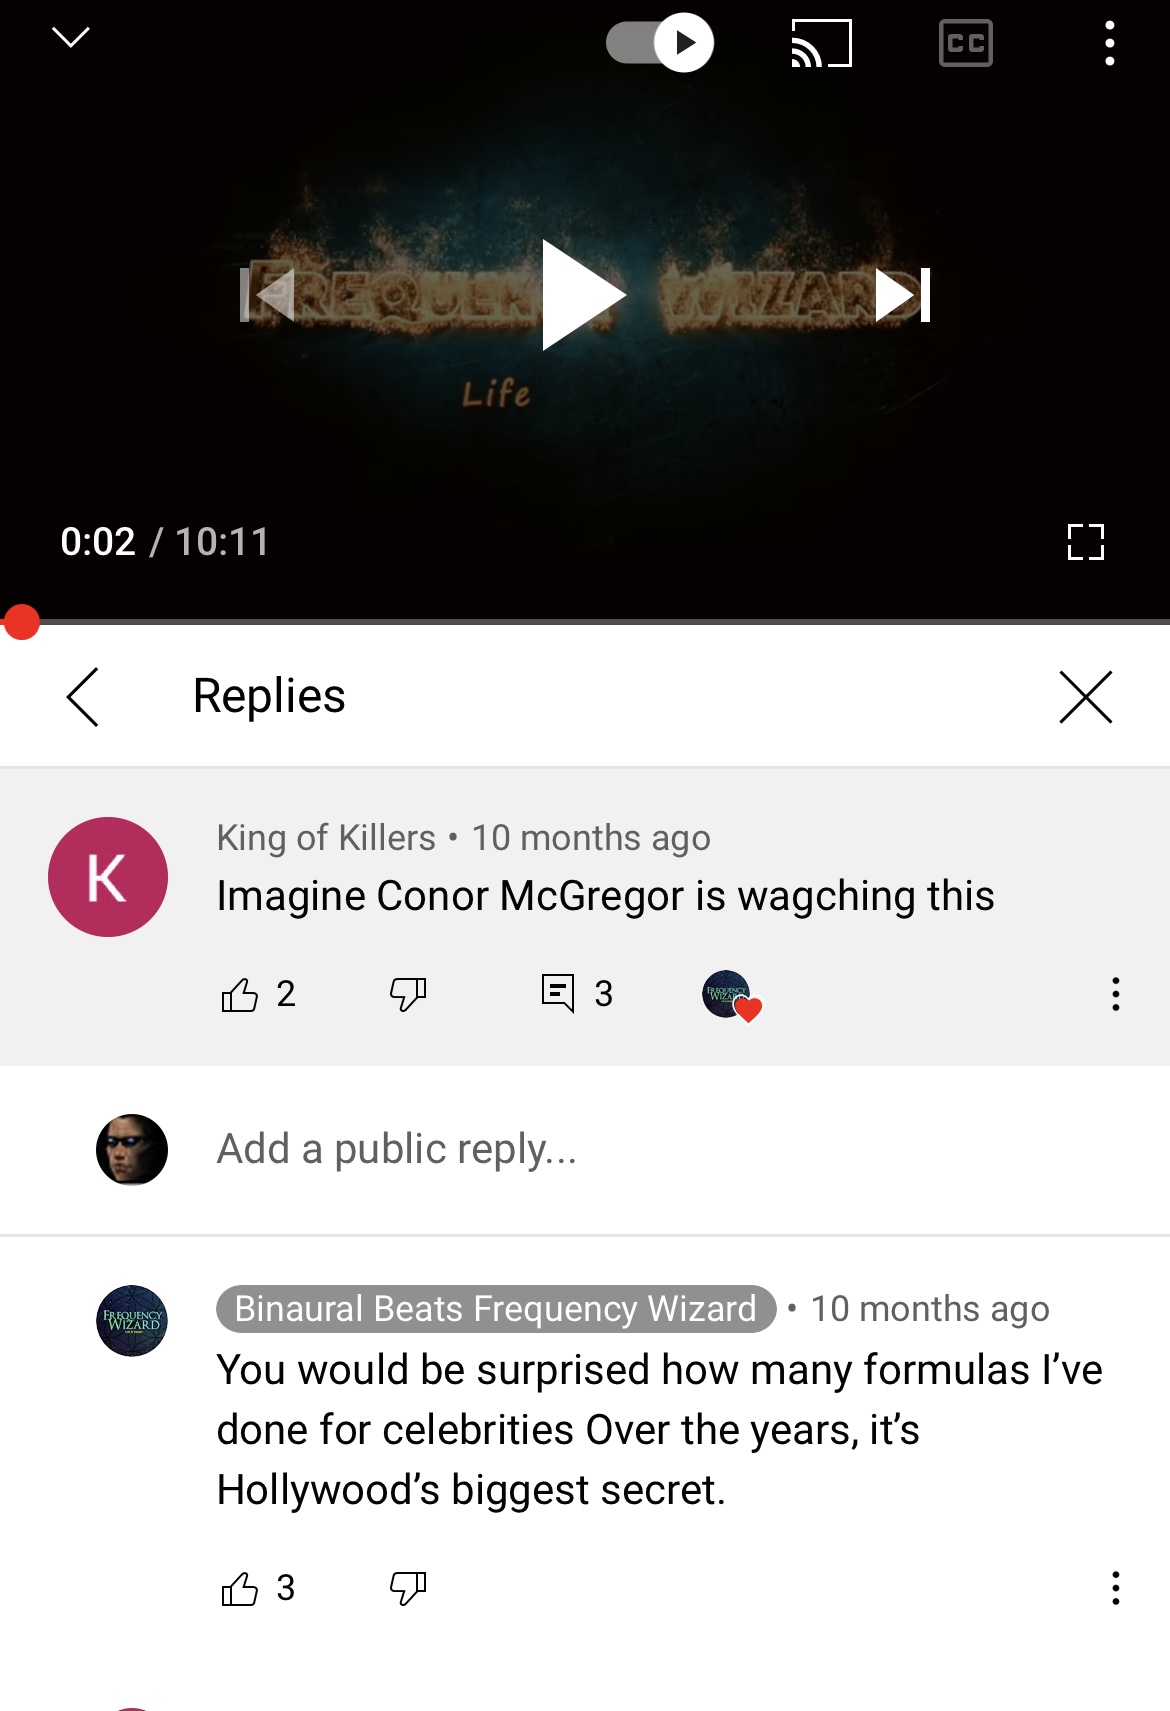The height and width of the screenshot is (1711, 1170).
Task: Collapse the video player with the down chevron
Action: [70, 38]
